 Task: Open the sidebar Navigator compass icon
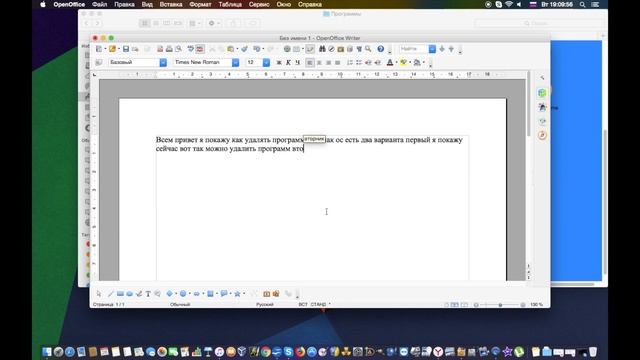click(x=542, y=135)
